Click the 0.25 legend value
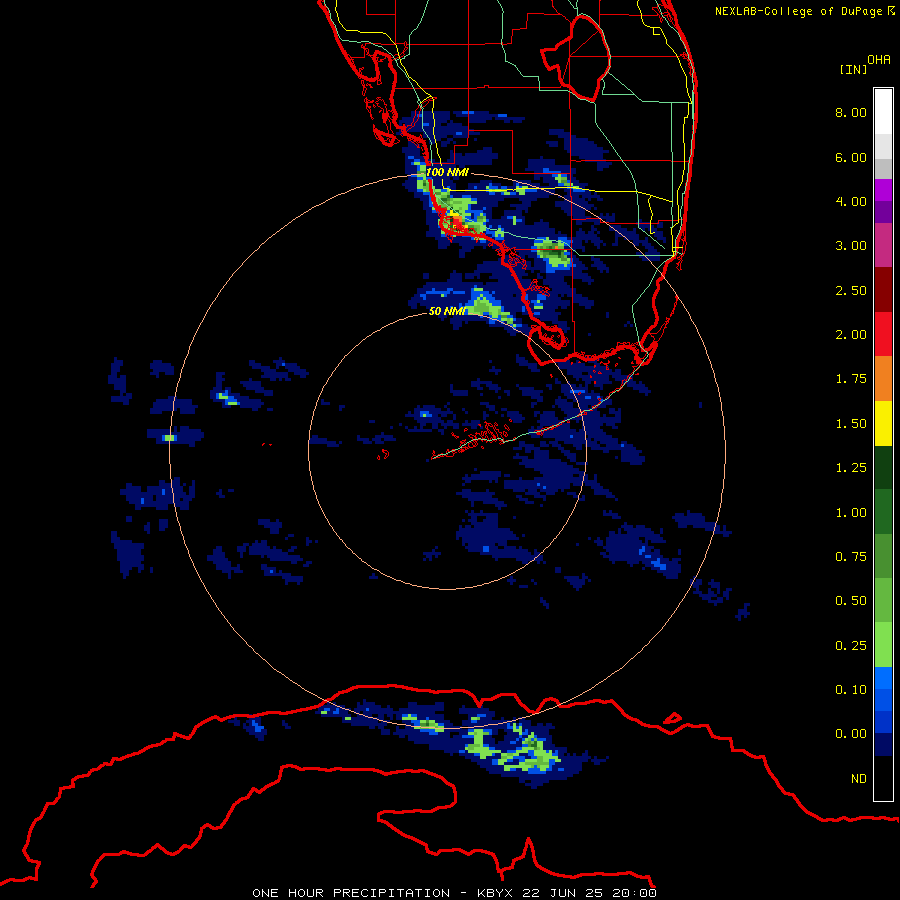 click(851, 646)
